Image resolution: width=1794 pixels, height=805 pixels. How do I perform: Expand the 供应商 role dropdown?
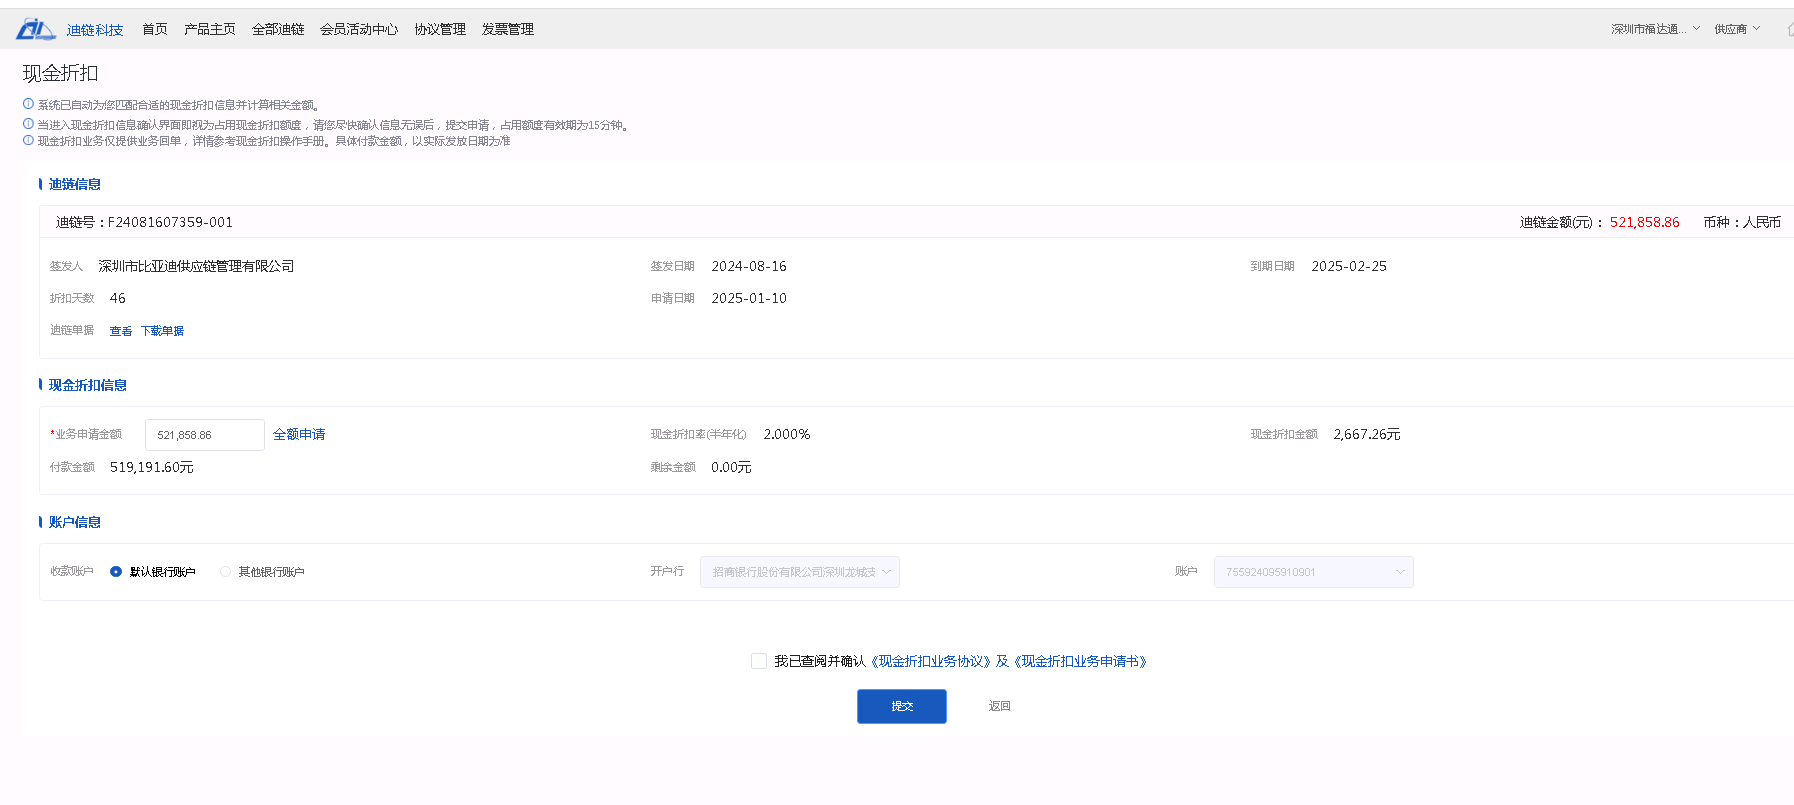1737,29
